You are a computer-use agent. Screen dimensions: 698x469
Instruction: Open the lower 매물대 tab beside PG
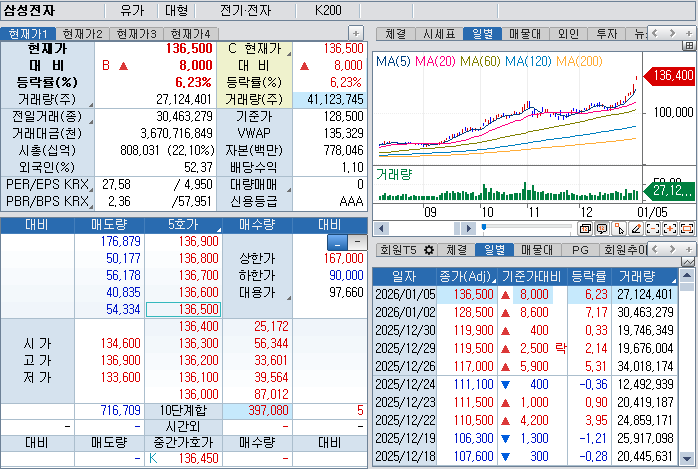(x=537, y=250)
